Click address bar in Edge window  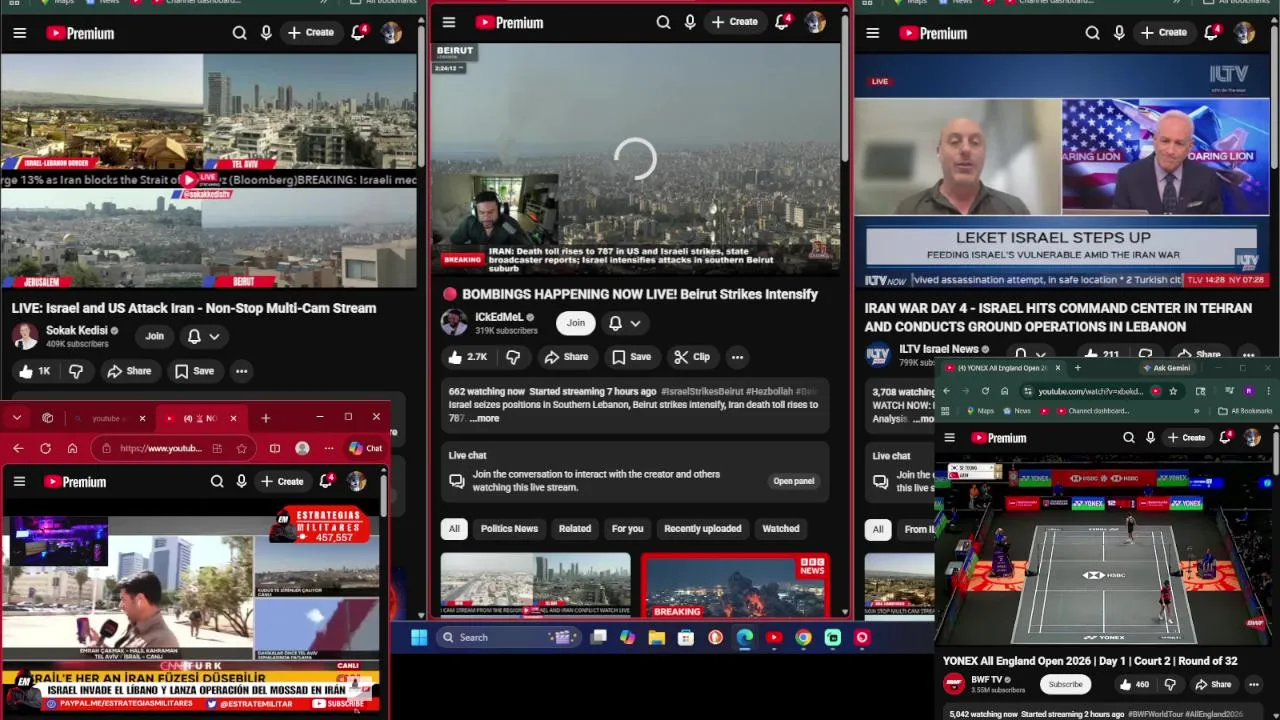[x=160, y=448]
